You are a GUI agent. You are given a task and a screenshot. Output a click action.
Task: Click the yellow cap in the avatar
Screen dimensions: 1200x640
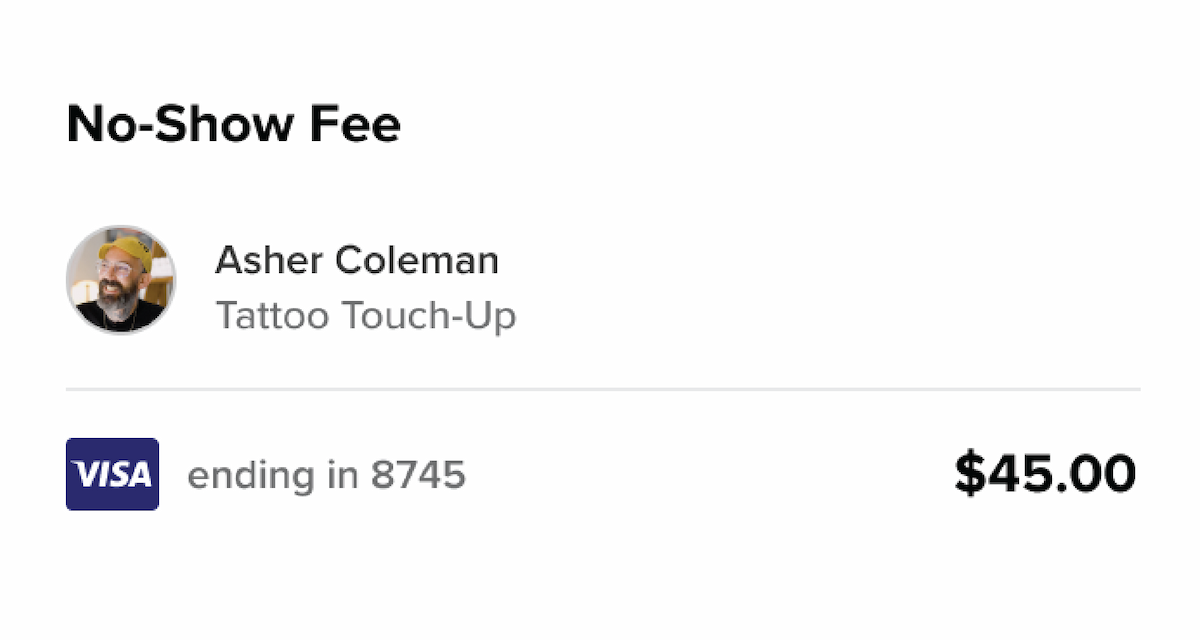tap(123, 252)
